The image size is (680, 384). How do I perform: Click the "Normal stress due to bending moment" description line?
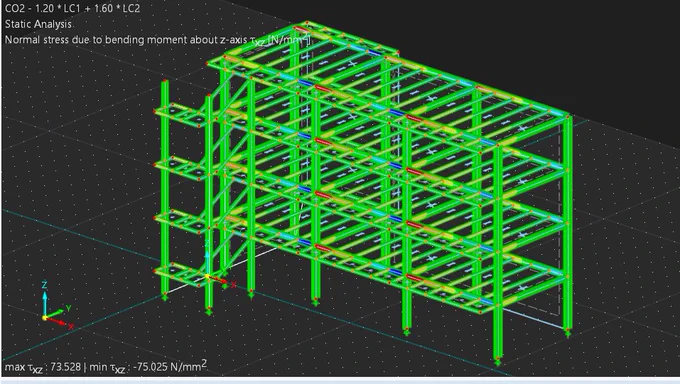pos(158,40)
